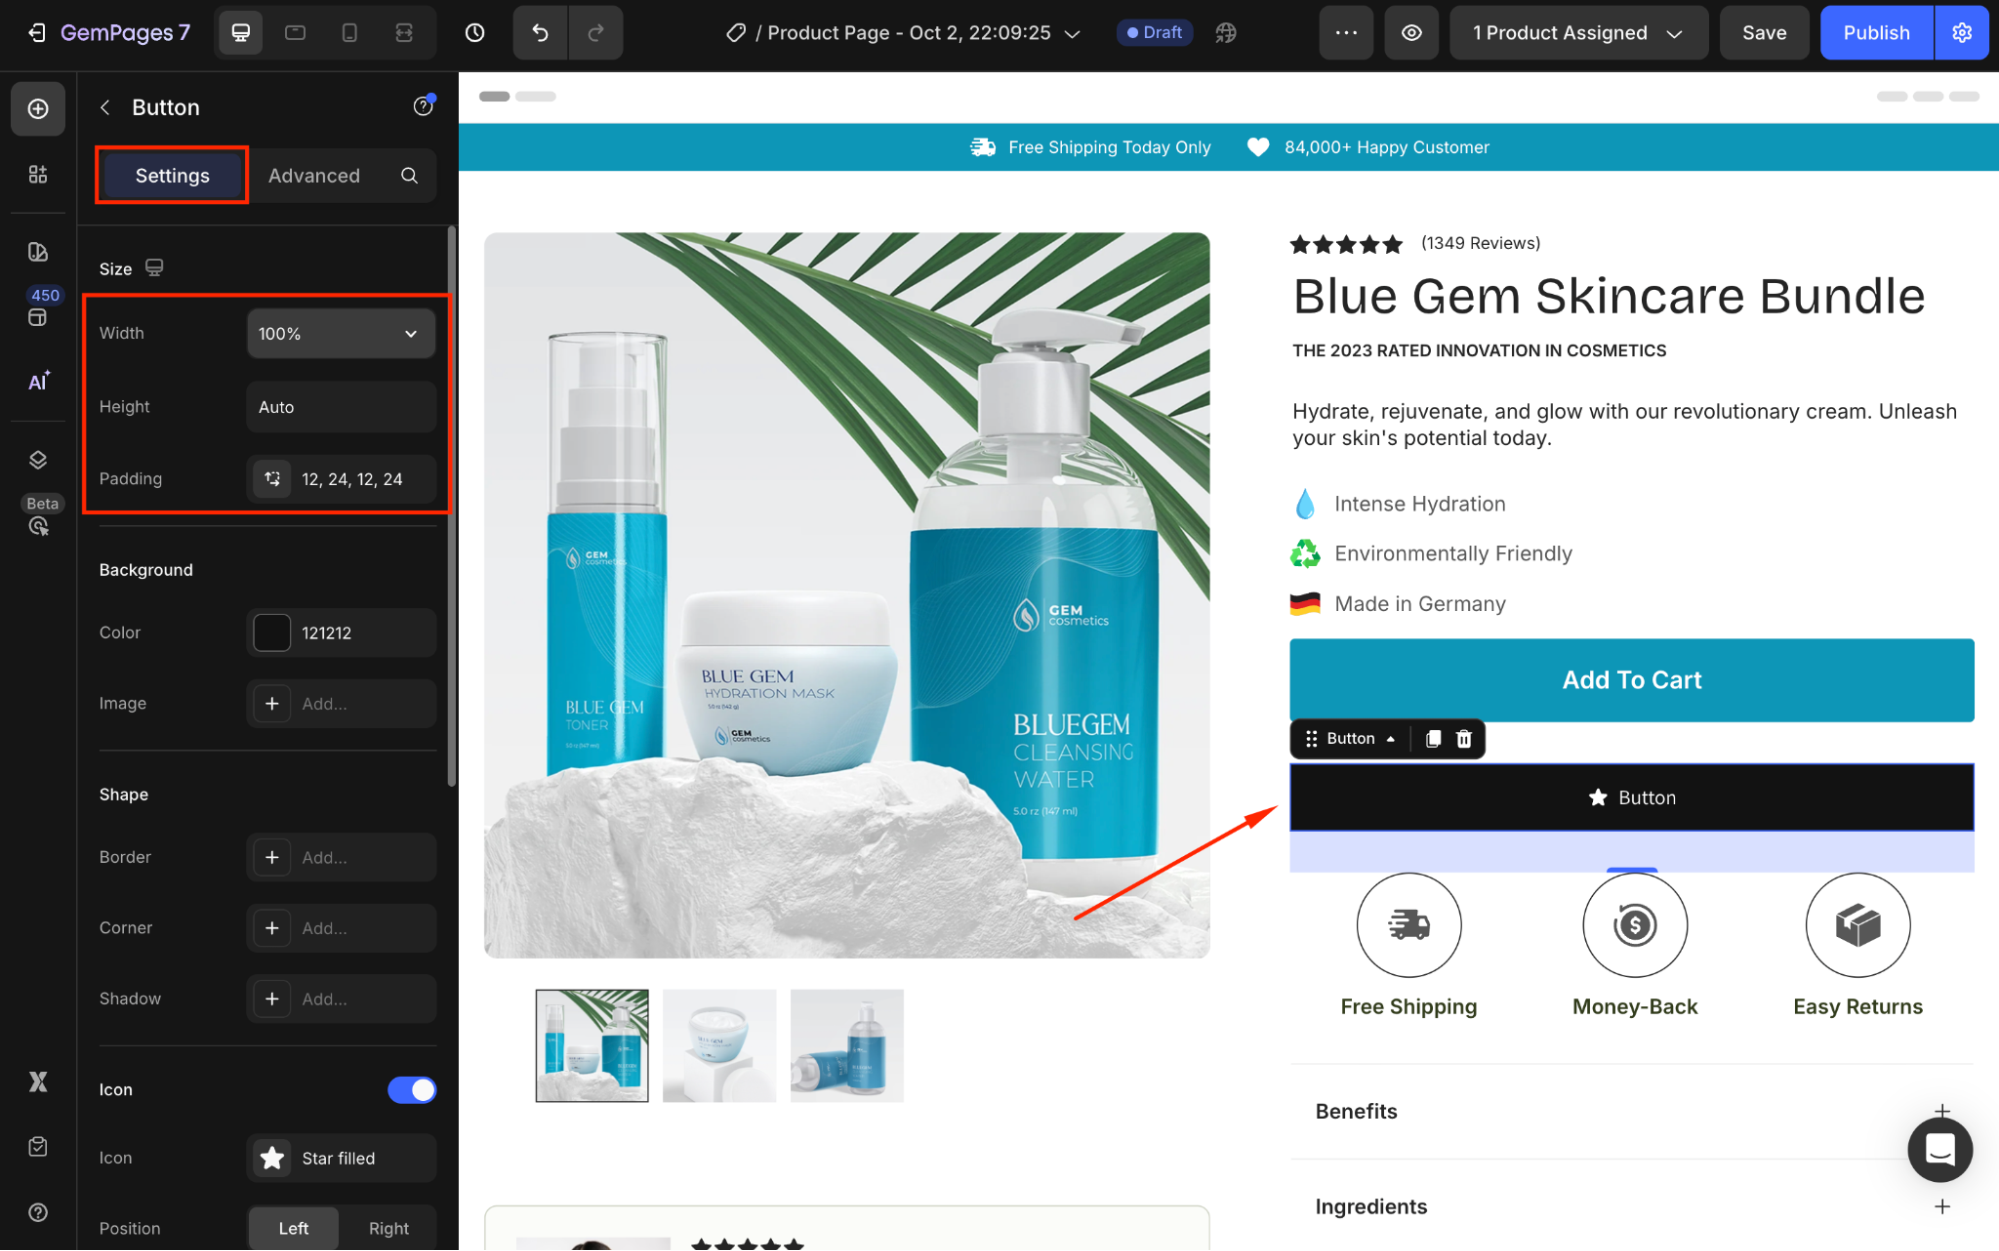Click the undo arrow icon
Viewport: 1999px width, 1251px height.
point(540,33)
